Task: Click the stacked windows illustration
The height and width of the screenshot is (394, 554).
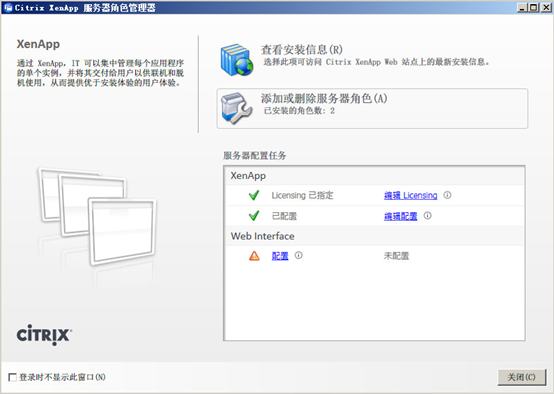Action: click(x=98, y=216)
